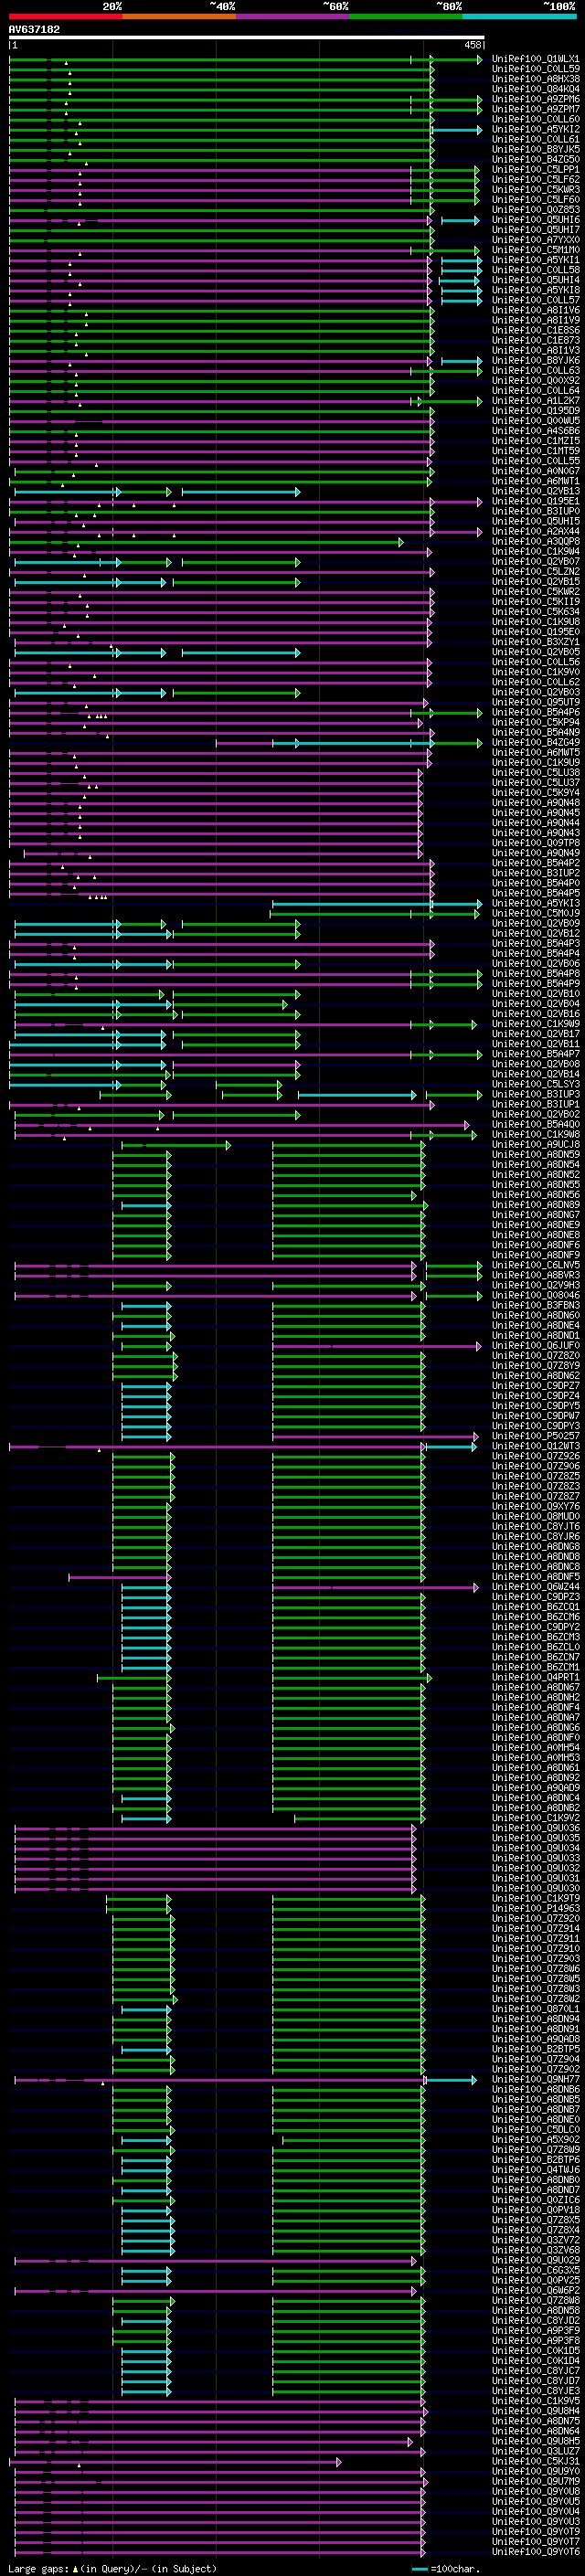This screenshot has height=2576, width=585.
Task: Select the UniRef100_C0LL56 label
Action: 536,661
